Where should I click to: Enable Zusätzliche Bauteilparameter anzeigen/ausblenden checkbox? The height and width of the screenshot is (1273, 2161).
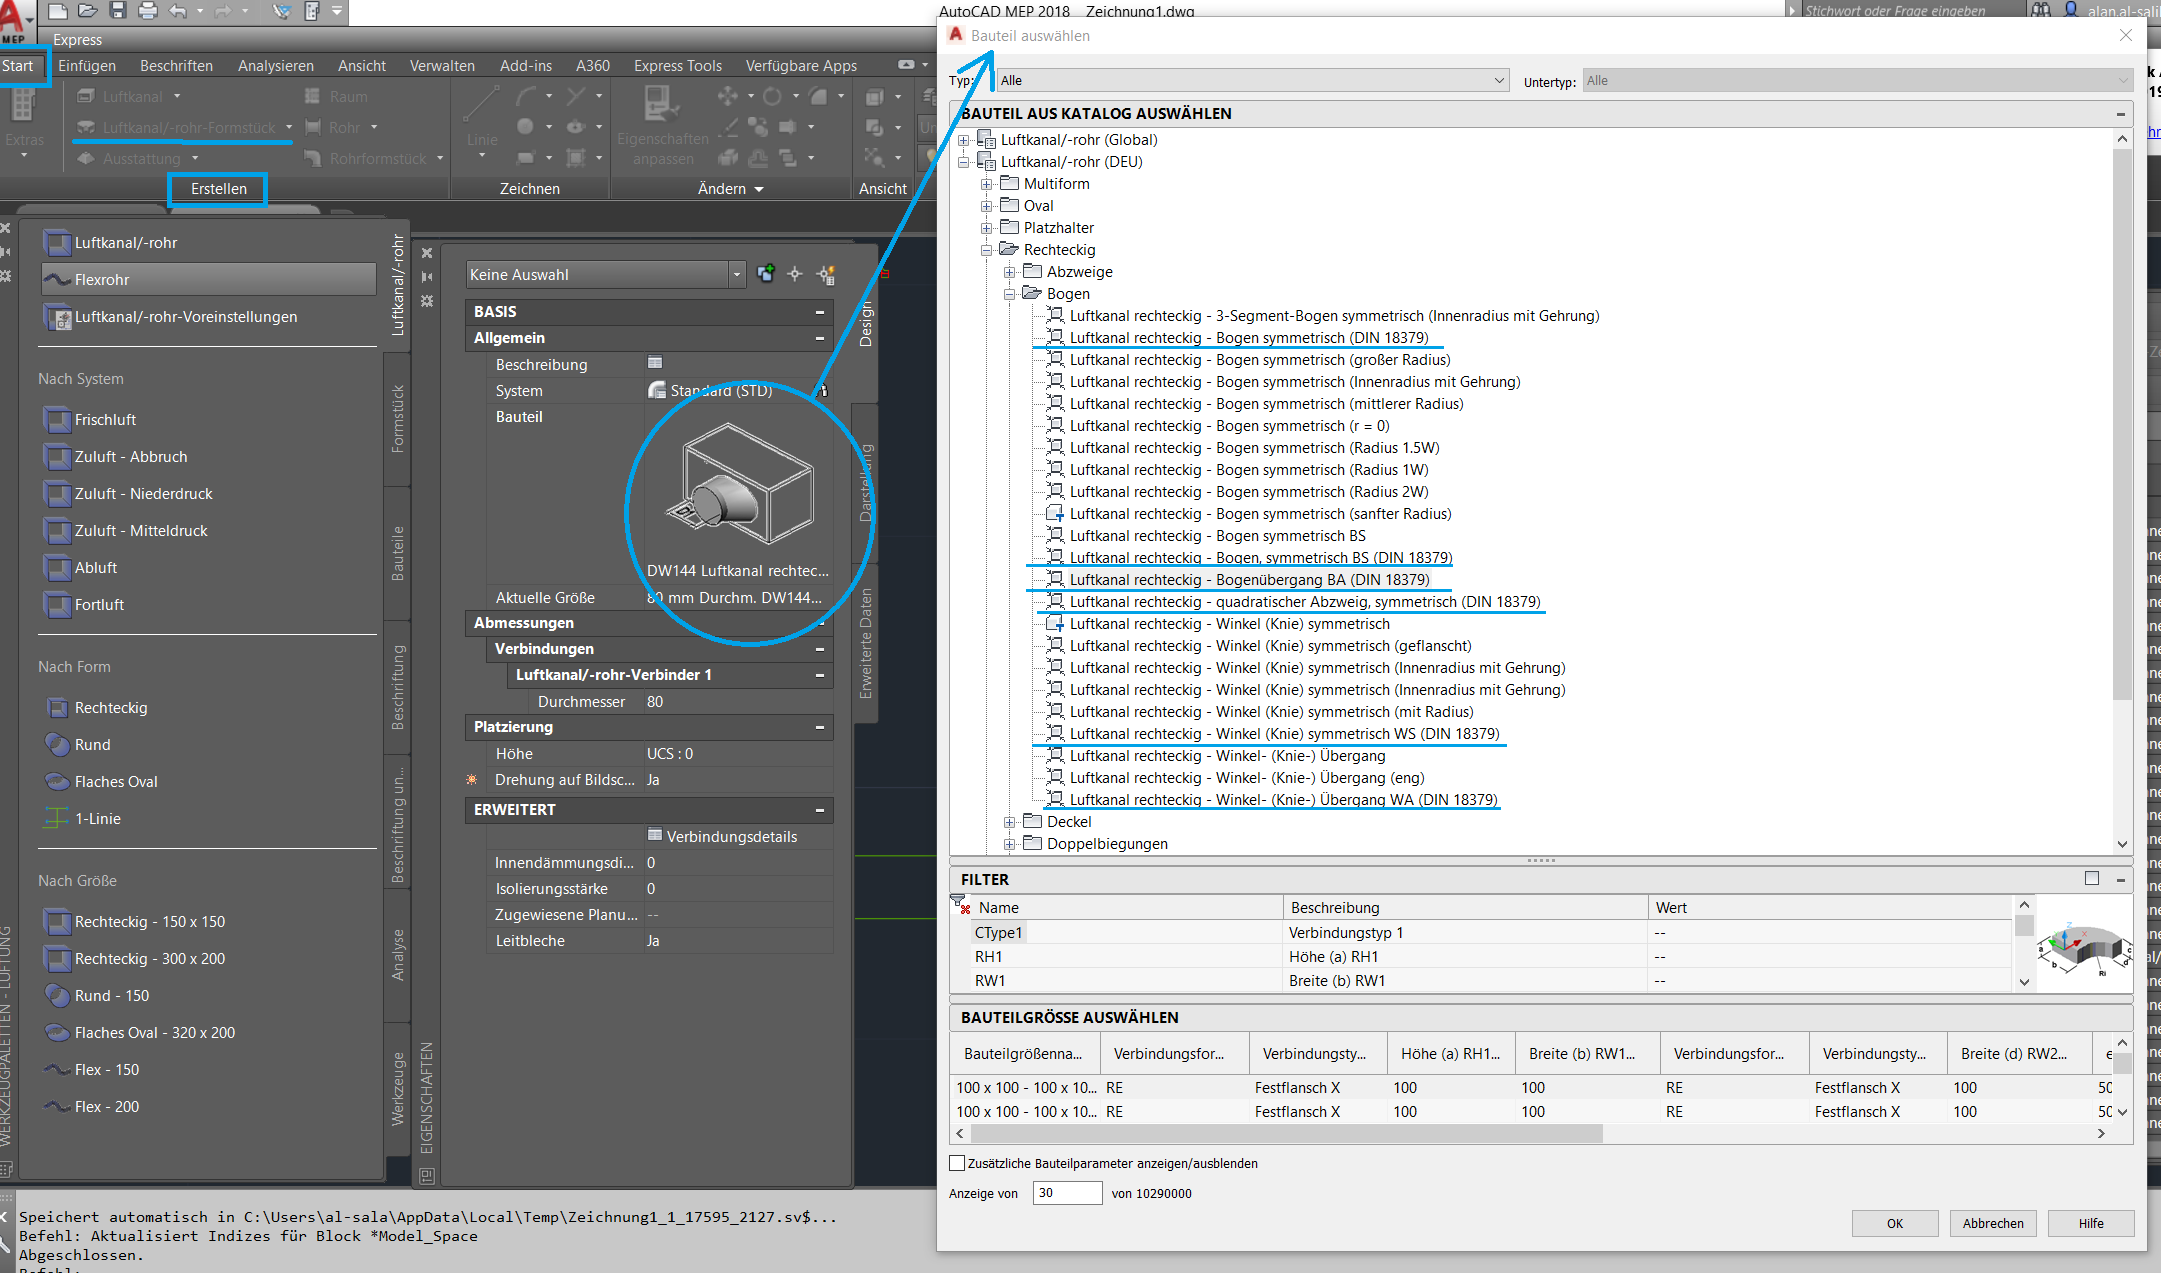pos(957,1163)
